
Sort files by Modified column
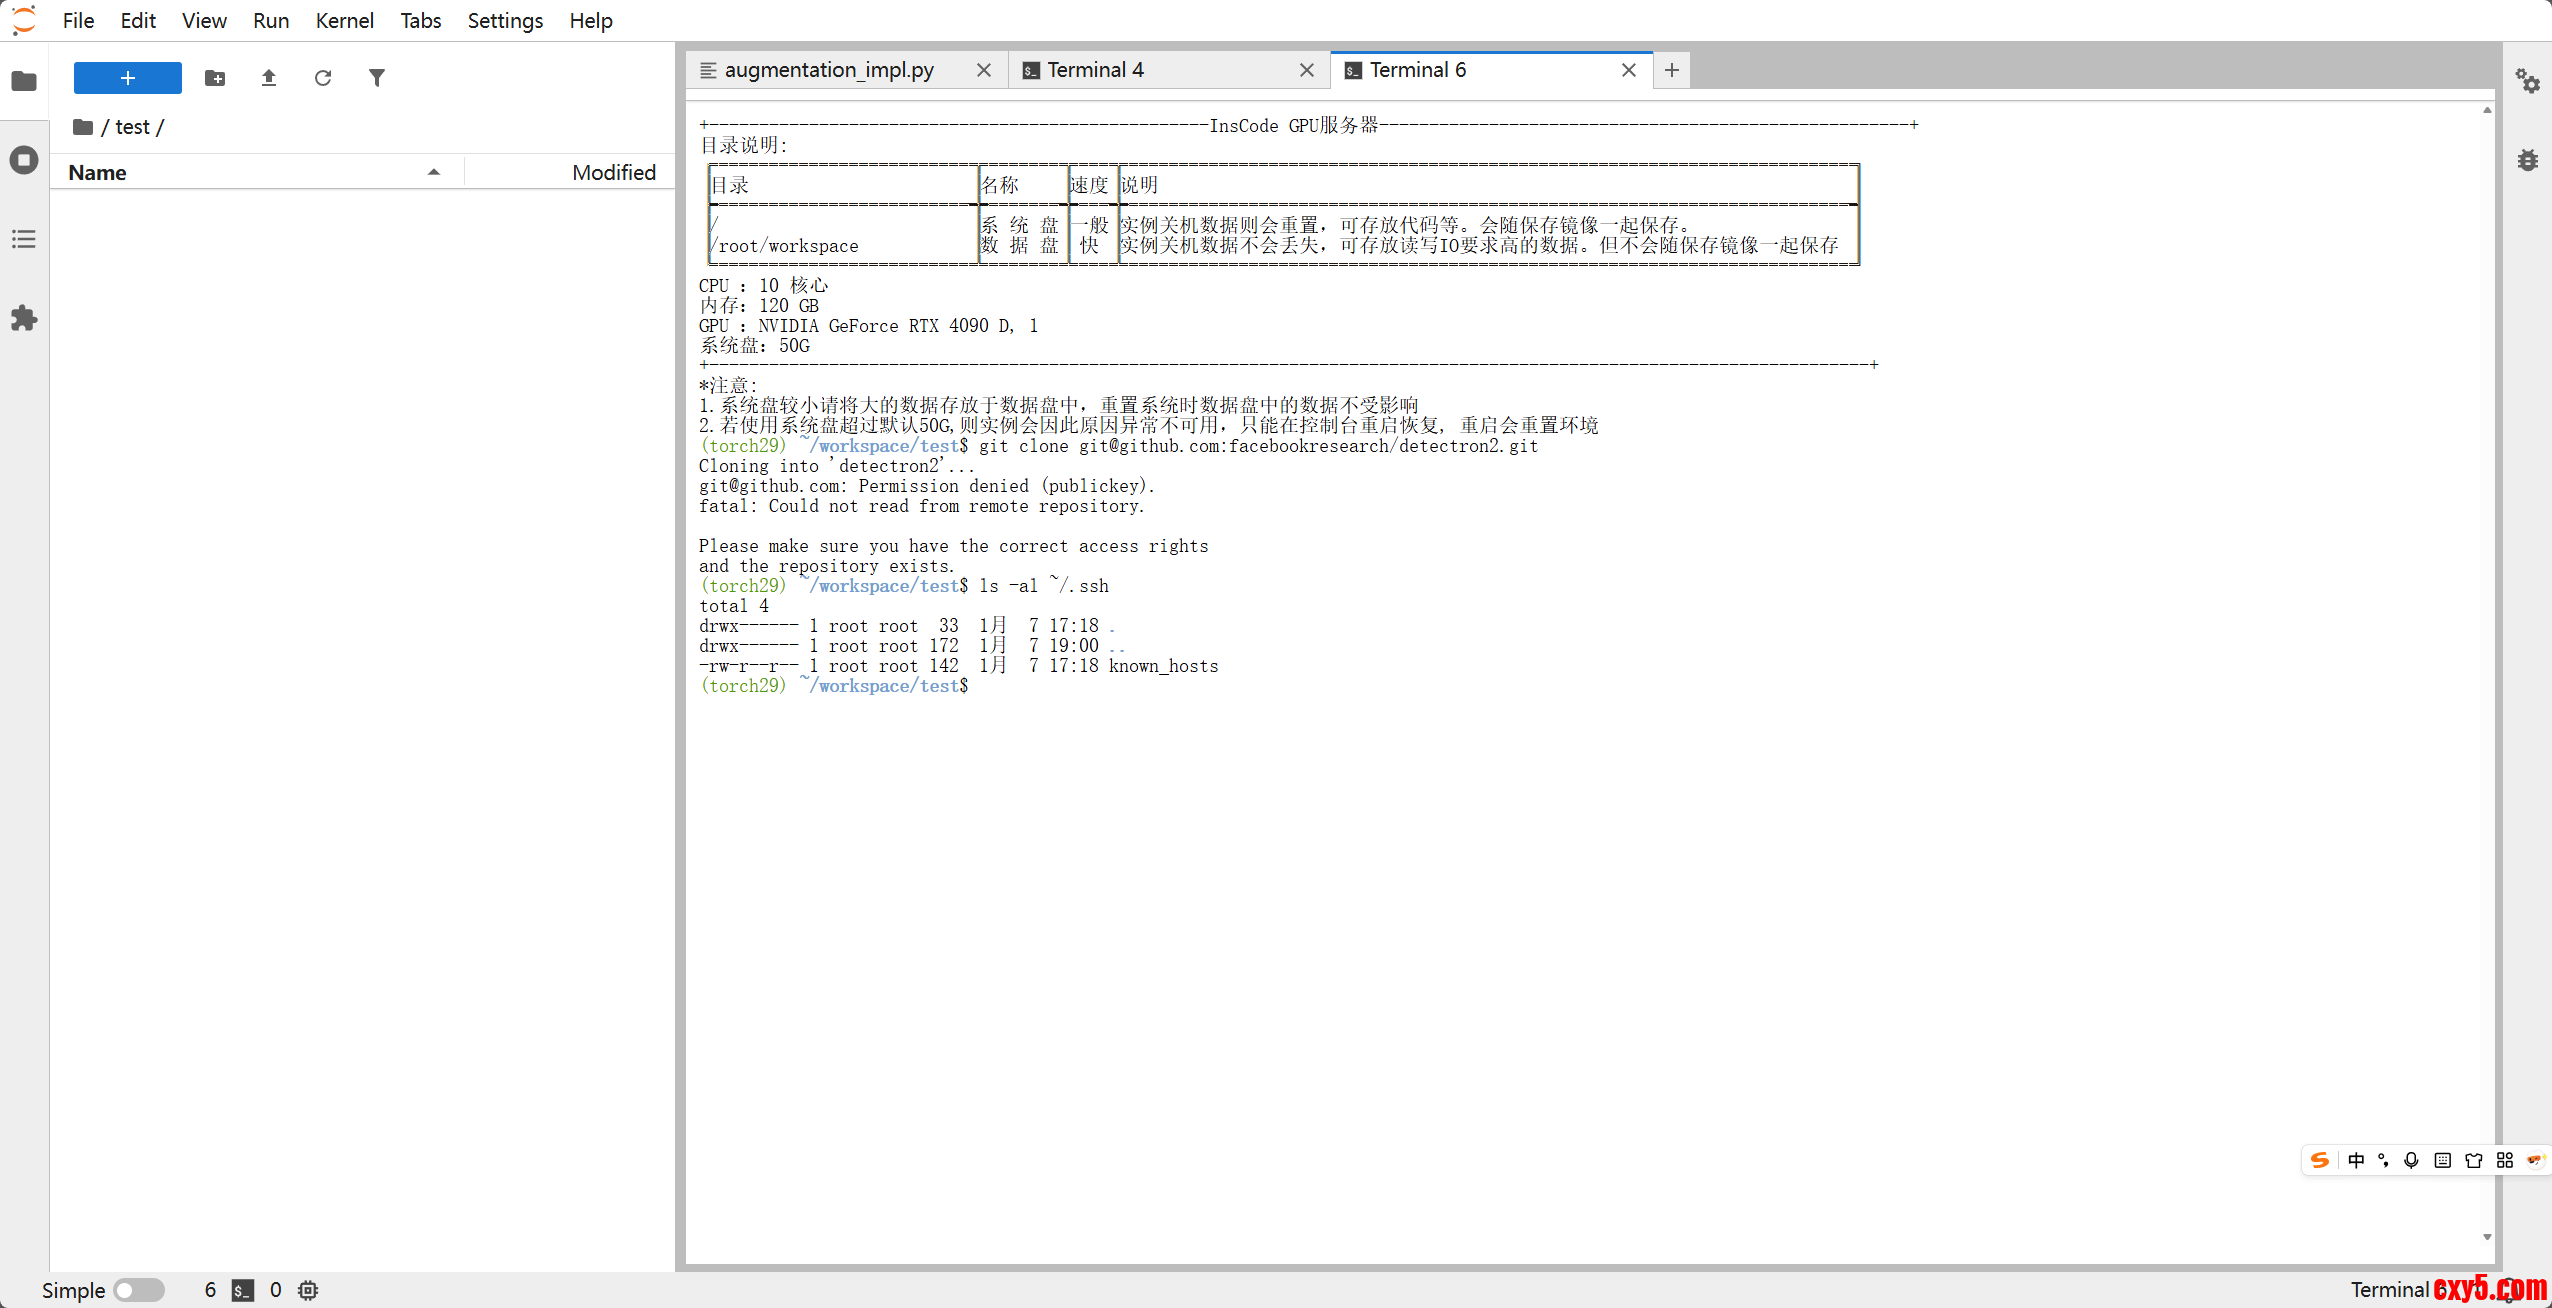point(613,172)
